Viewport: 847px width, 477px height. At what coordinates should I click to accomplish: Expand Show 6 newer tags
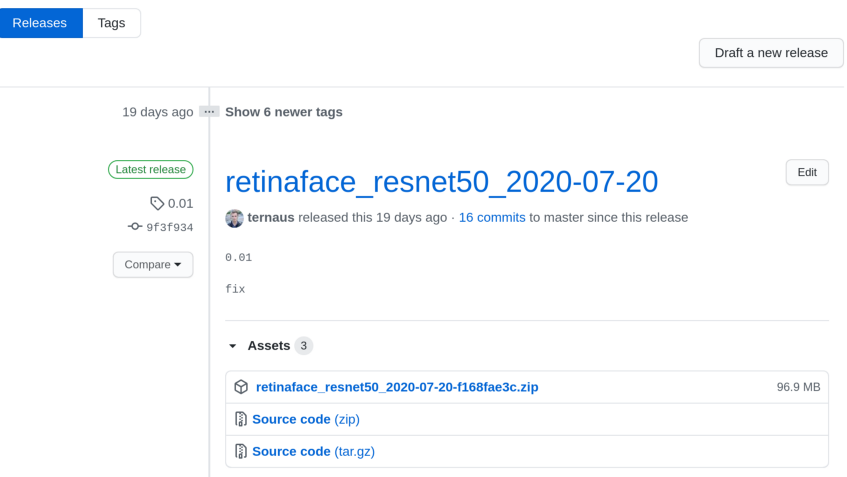(x=284, y=112)
